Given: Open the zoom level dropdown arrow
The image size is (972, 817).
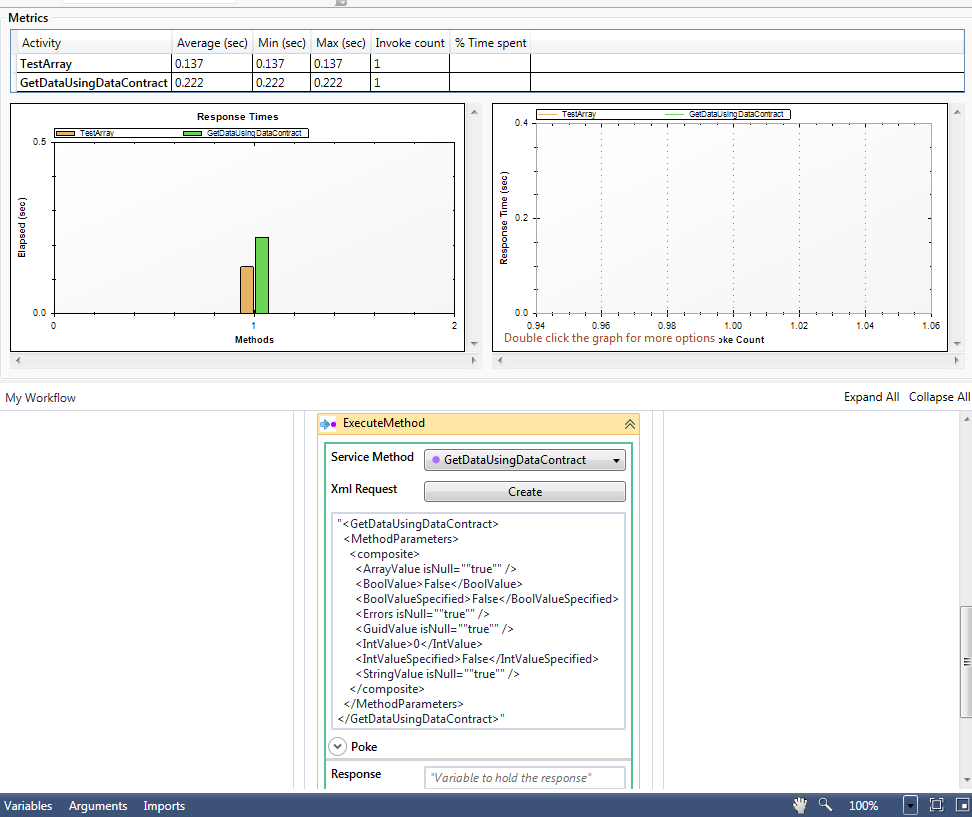Looking at the screenshot, I should (x=909, y=805).
